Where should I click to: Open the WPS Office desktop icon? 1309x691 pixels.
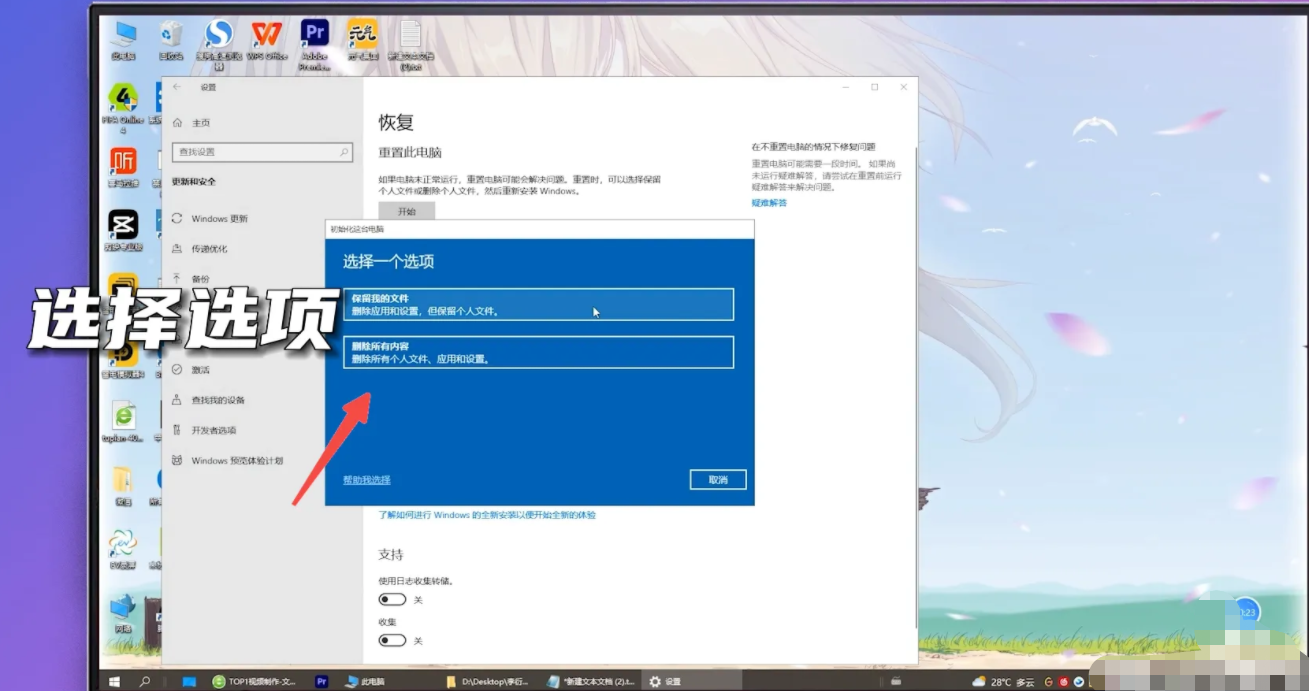click(x=266, y=36)
